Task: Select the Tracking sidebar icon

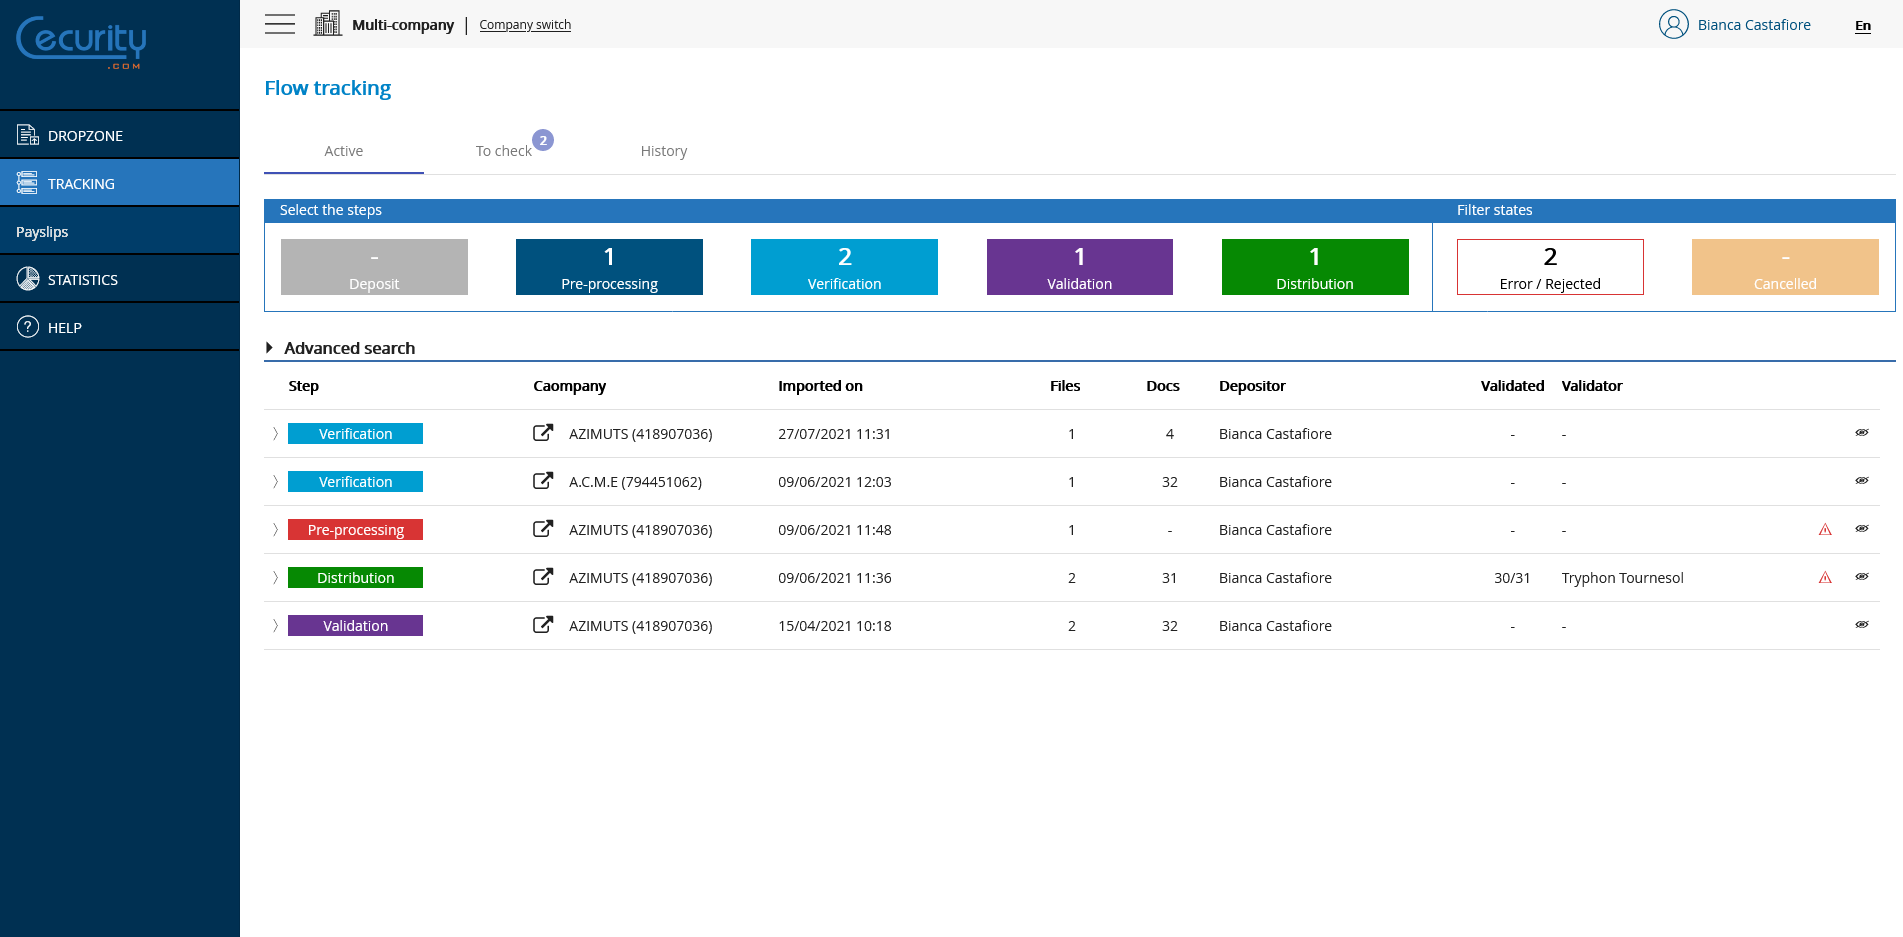Action: coord(27,182)
